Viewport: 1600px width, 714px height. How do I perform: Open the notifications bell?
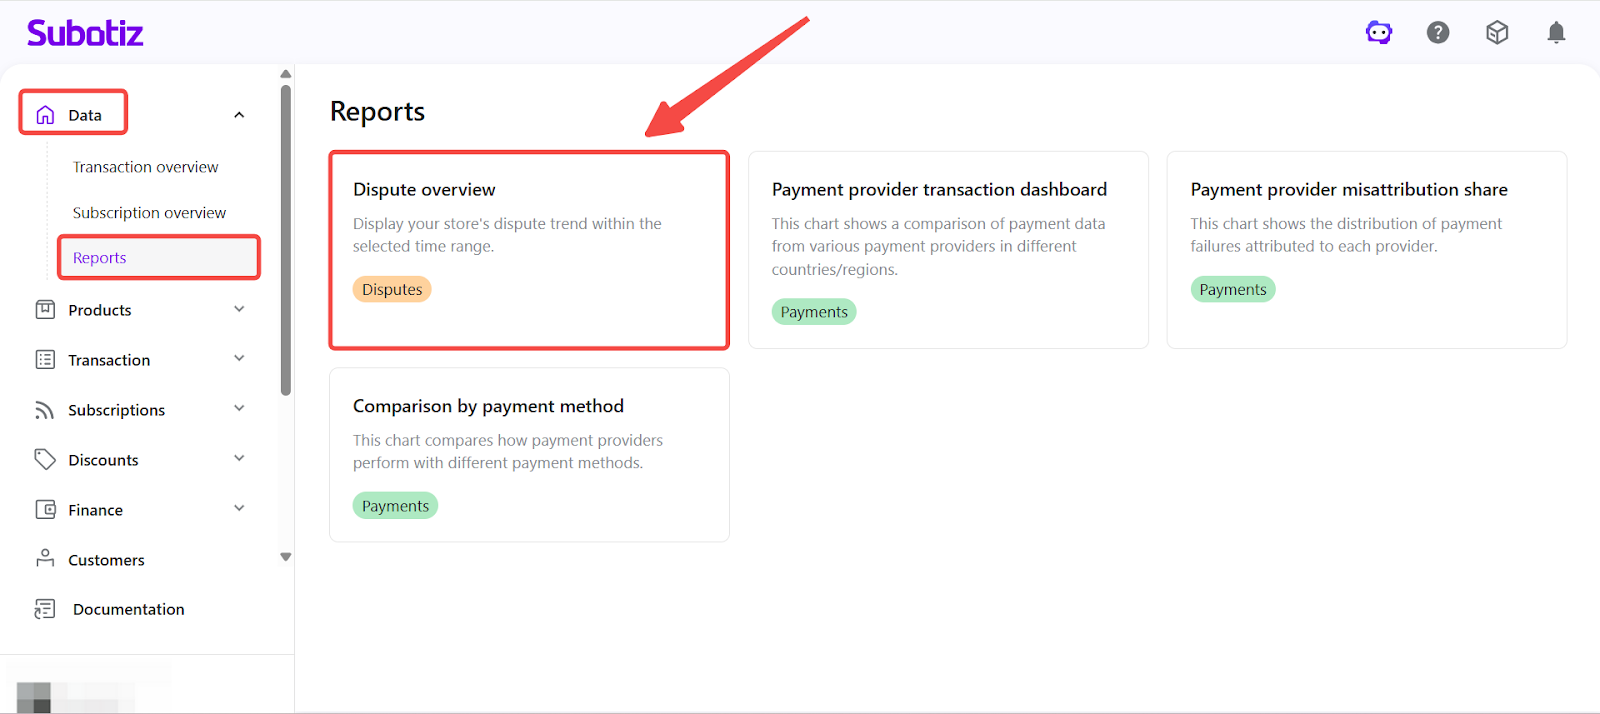(1556, 33)
